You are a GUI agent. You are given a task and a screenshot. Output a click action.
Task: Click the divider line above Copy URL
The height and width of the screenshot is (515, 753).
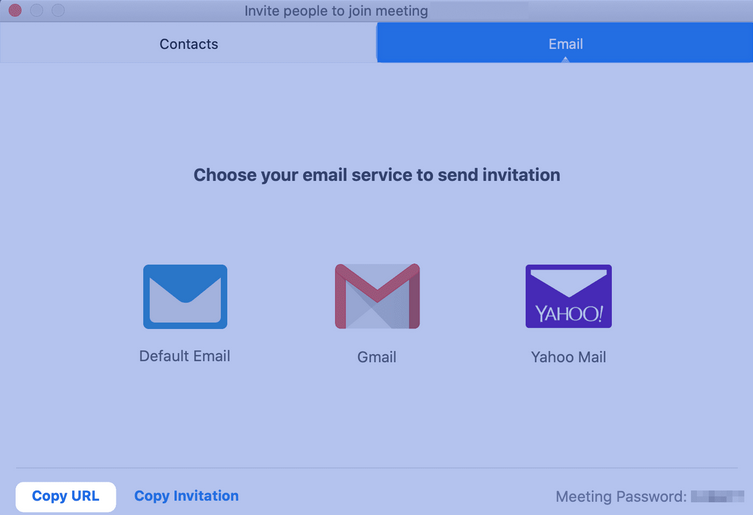377,467
